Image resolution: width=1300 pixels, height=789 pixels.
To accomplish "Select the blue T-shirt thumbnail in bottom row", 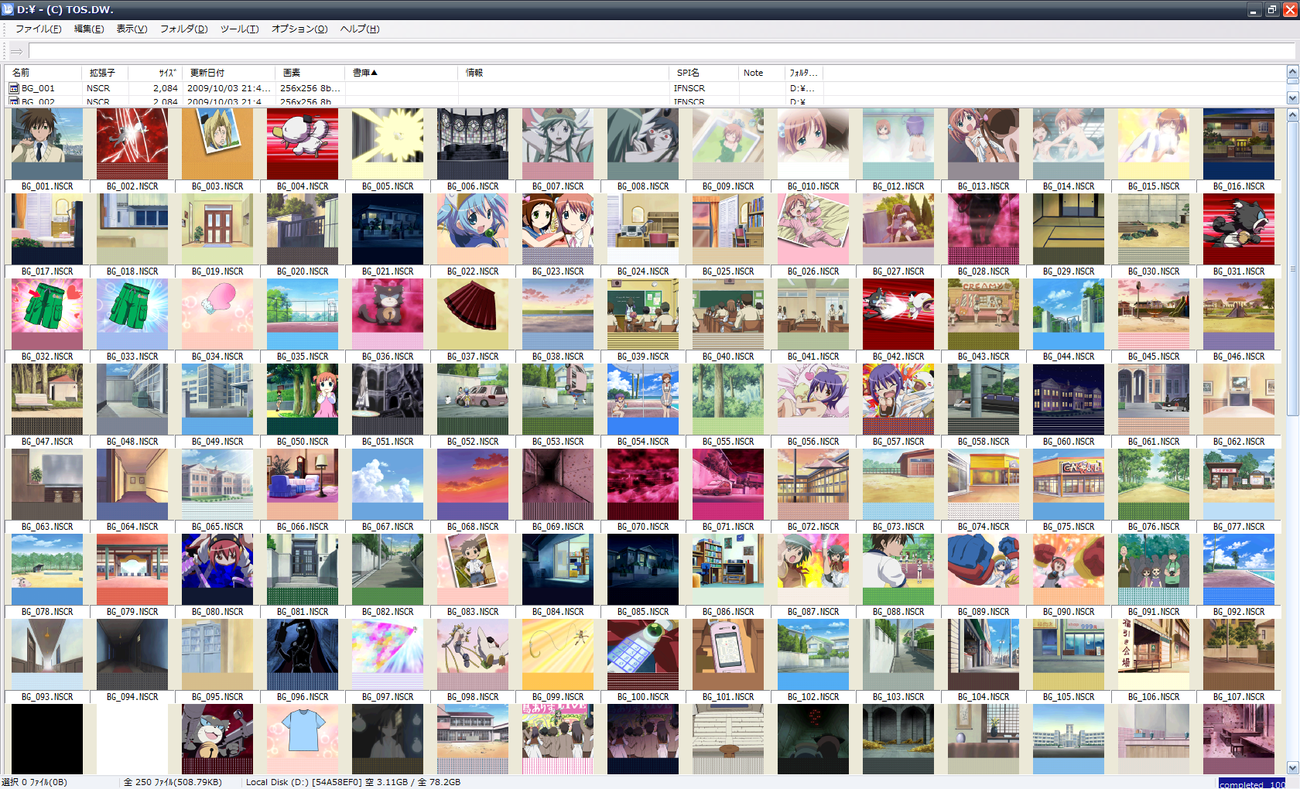I will pos(303,739).
